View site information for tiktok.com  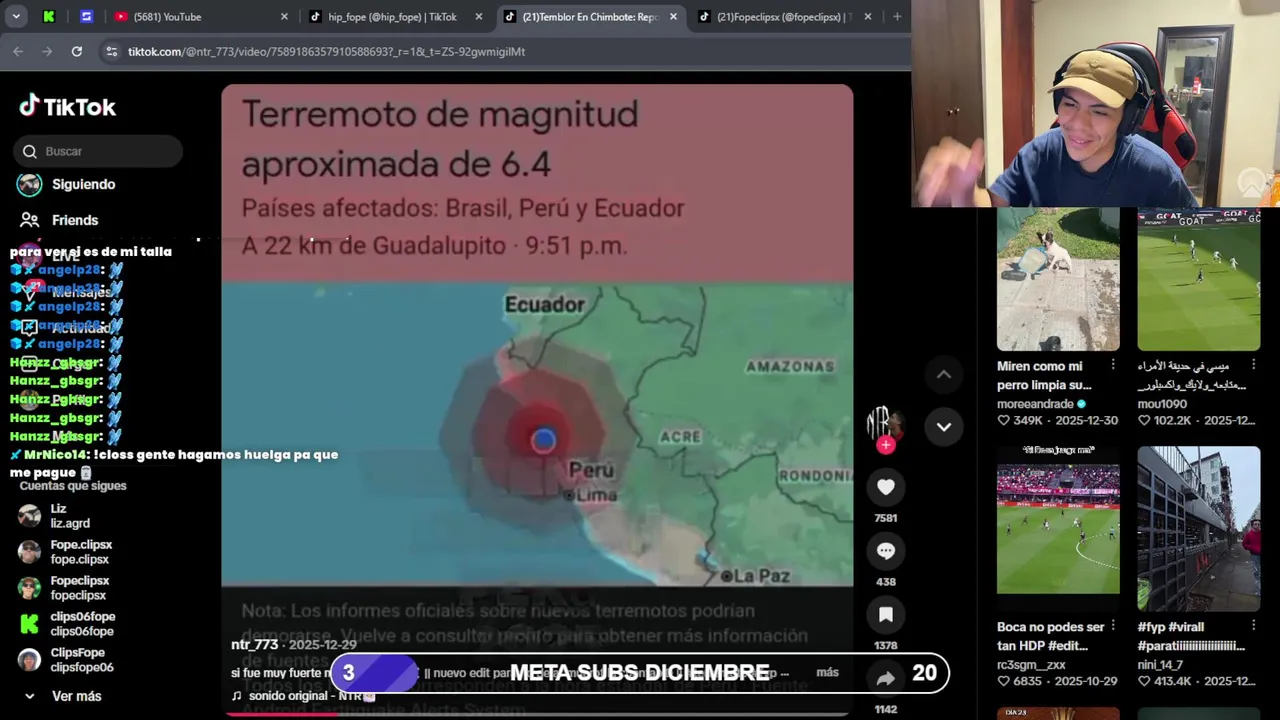click(x=111, y=51)
